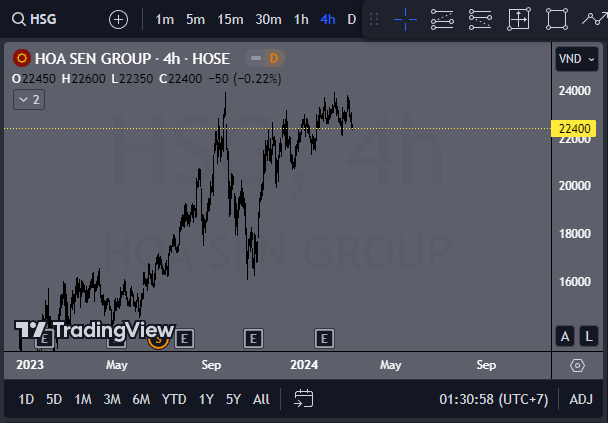
Task: Click the May 2023 time axis label
Action: click(x=116, y=365)
